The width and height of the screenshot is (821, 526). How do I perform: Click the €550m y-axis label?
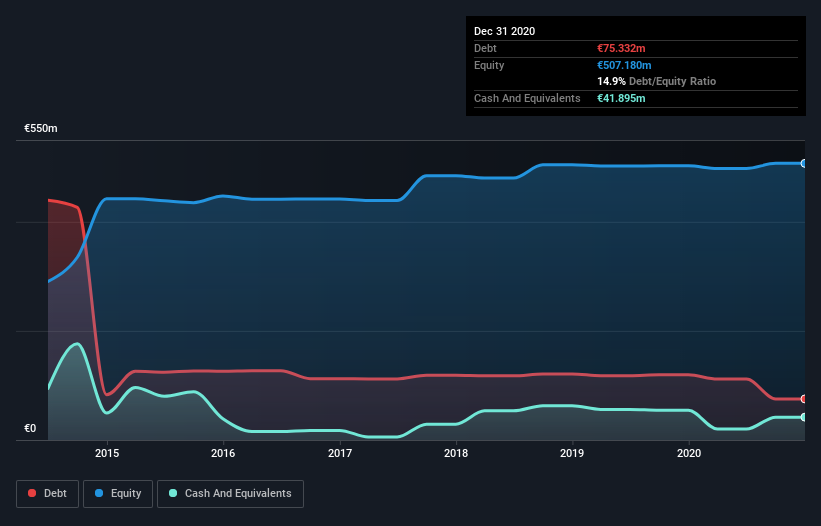[41, 128]
